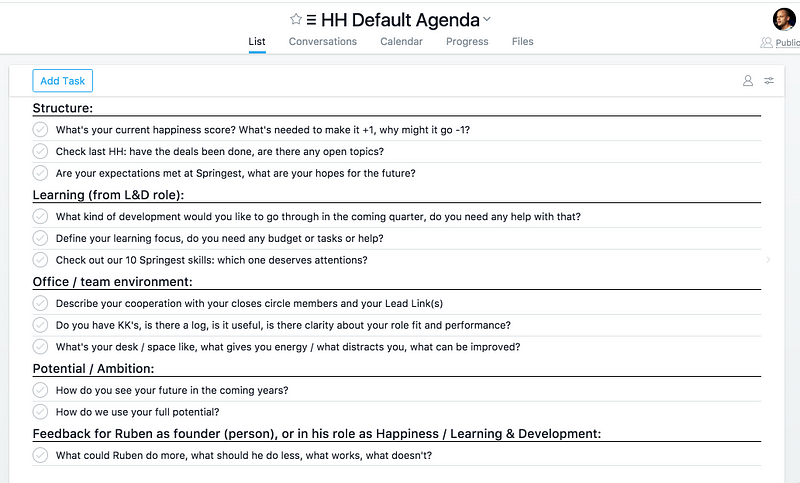Screen dimensions: 800x483
Task: Select the 'Office / team environment:' section header
Action: pos(113,282)
